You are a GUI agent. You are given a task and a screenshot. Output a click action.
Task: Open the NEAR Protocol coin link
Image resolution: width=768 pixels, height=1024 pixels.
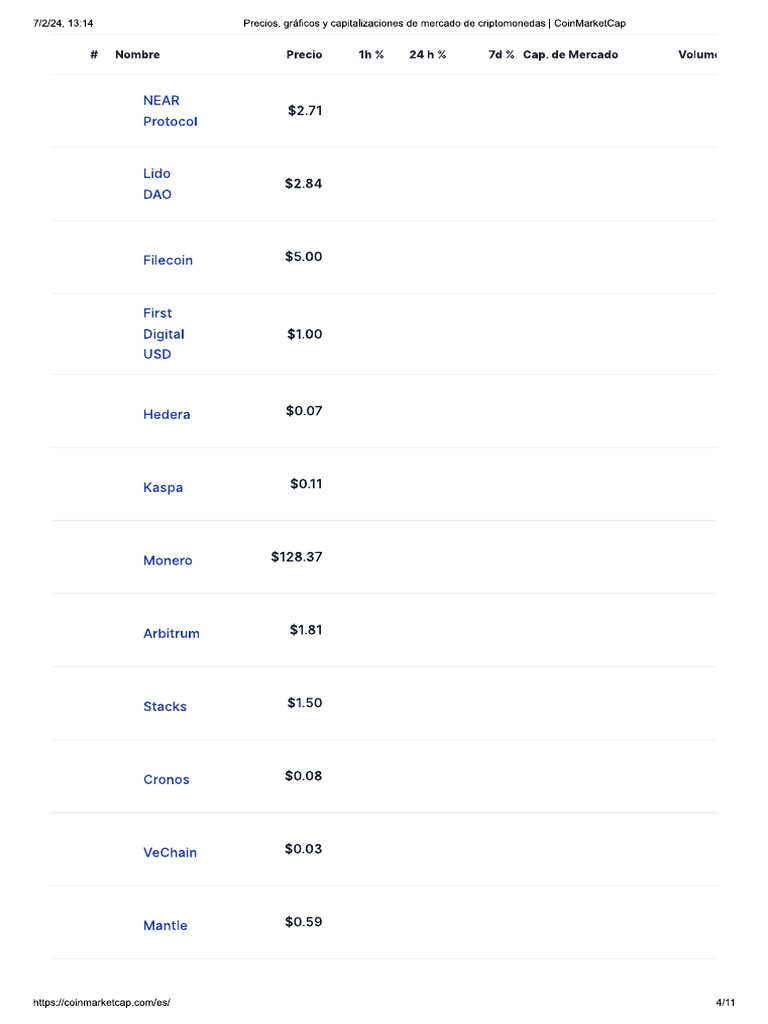pos(170,111)
